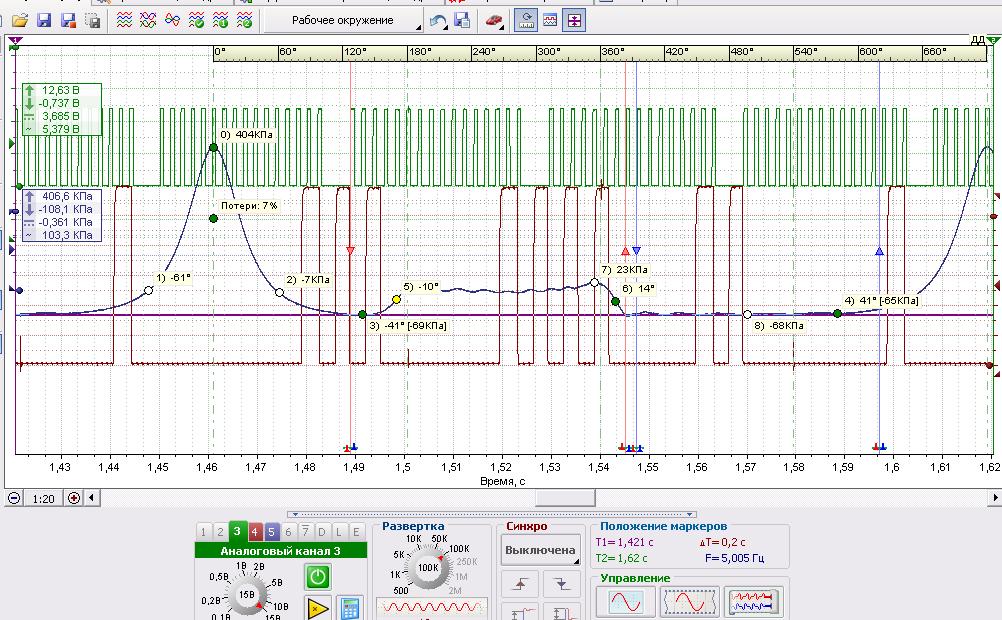Toggle the ruler measurement toolbar button
Image resolution: width=1002 pixels, height=620 pixels.
[x=526, y=20]
